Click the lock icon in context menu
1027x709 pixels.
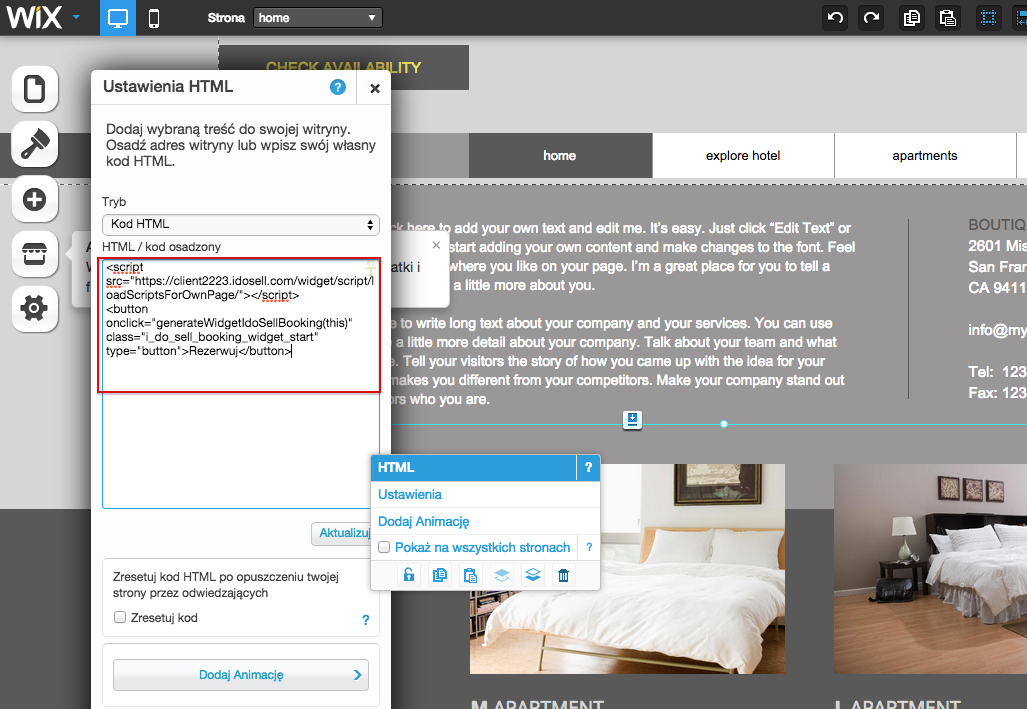point(409,575)
